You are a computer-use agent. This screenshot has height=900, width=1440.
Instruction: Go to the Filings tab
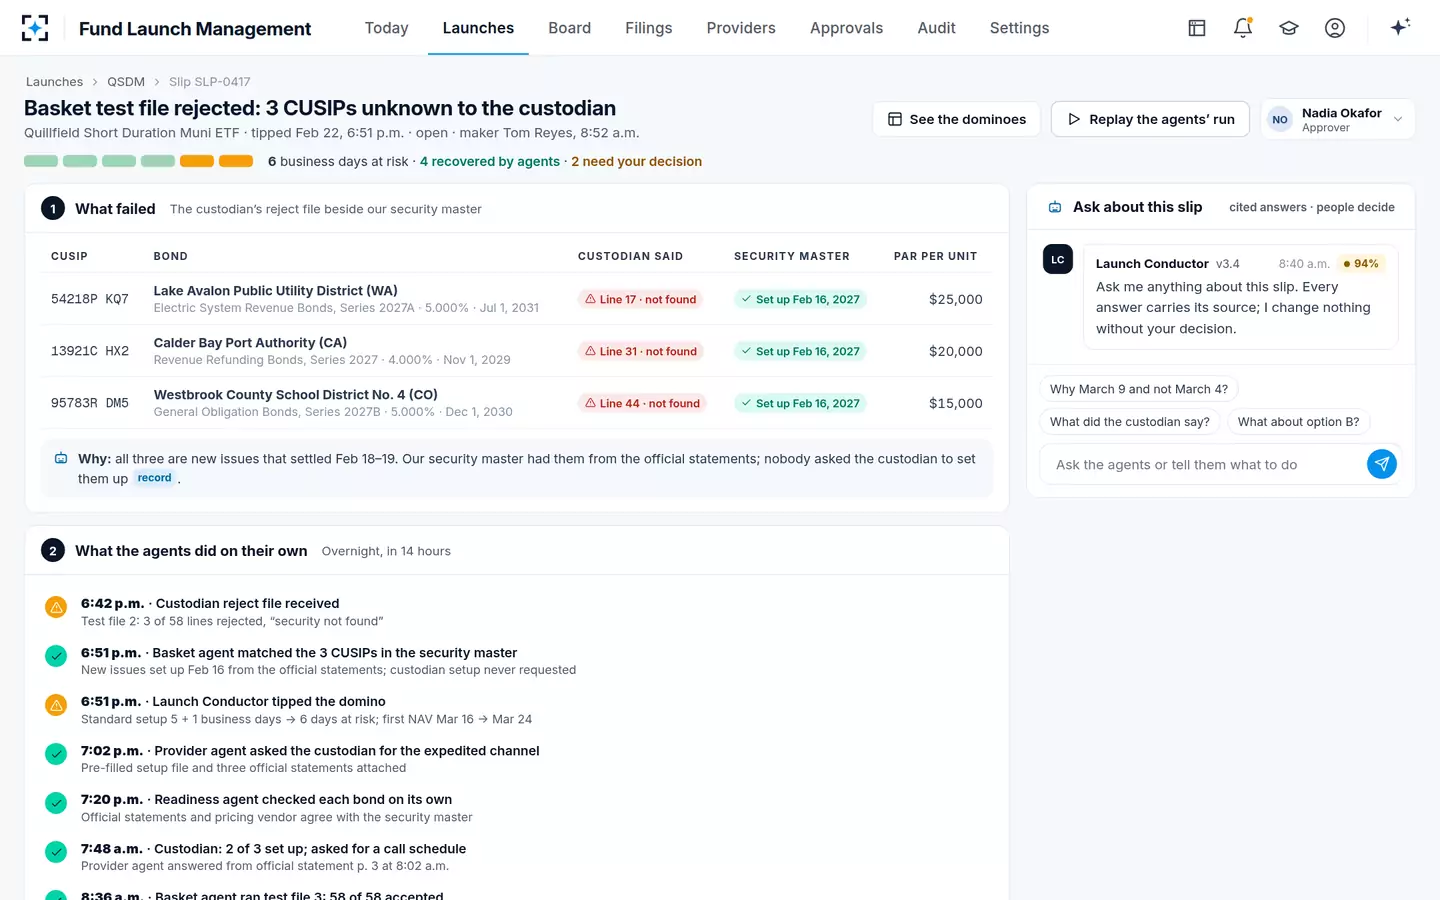coord(648,28)
